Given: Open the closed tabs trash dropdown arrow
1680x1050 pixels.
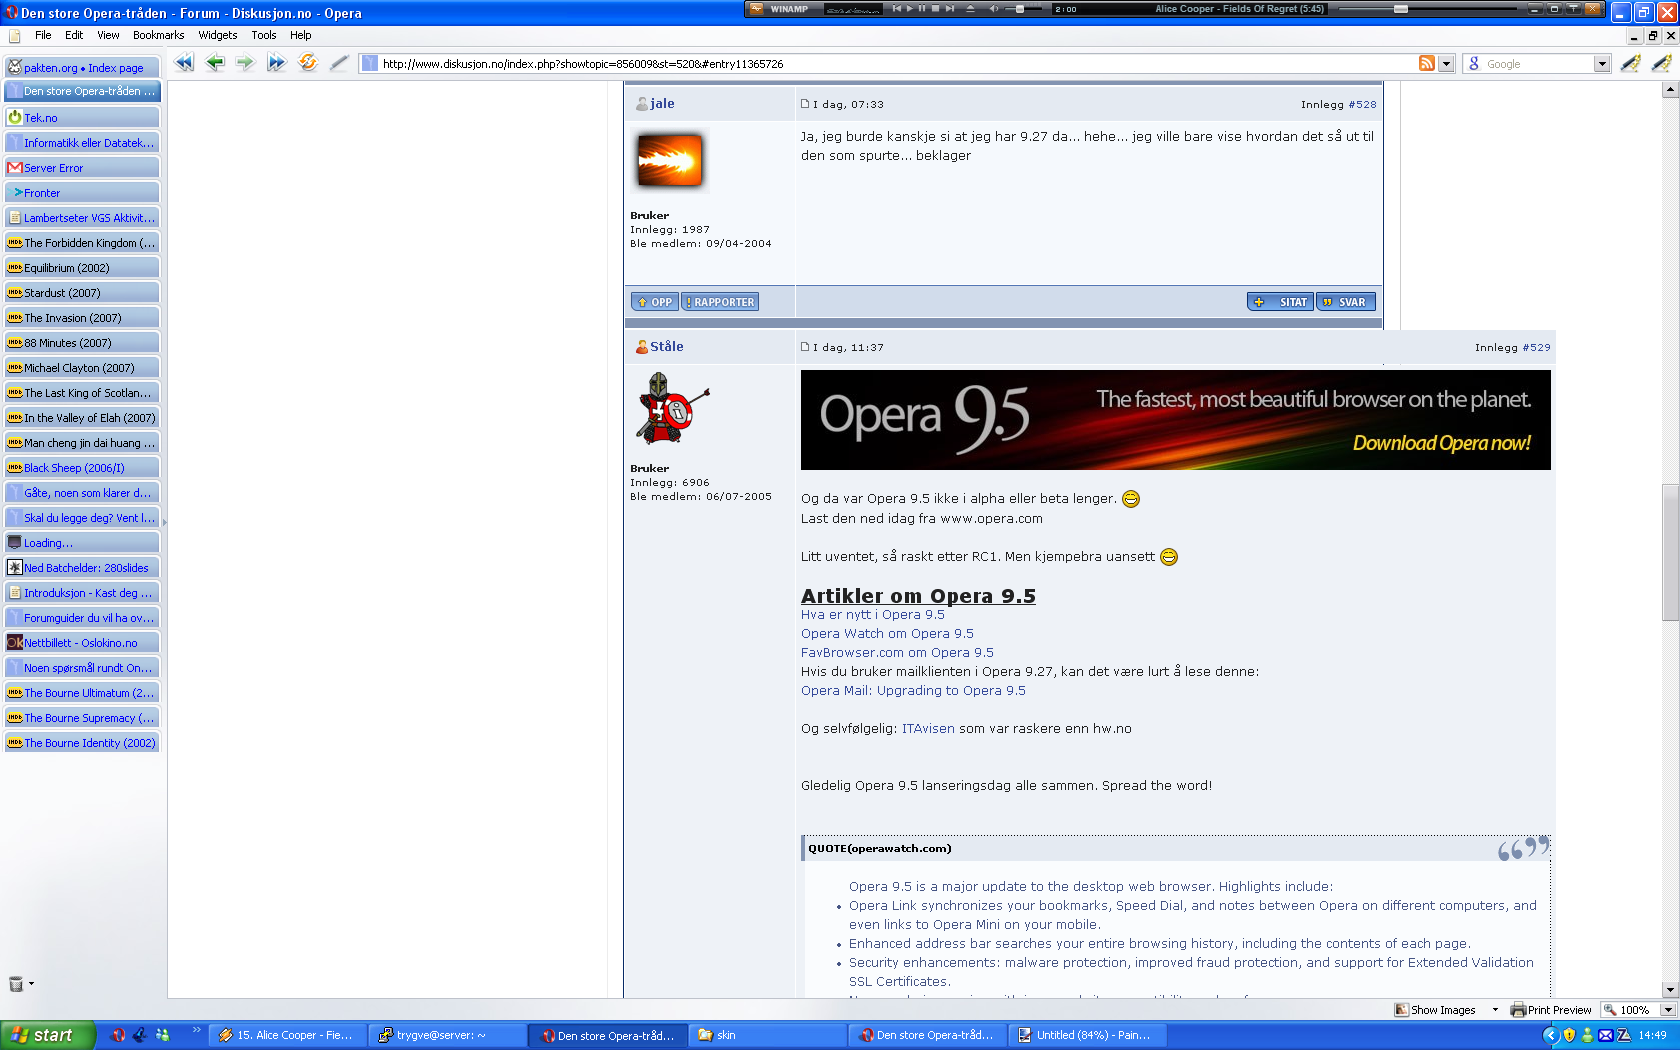Looking at the screenshot, I should pyautogui.click(x=31, y=984).
